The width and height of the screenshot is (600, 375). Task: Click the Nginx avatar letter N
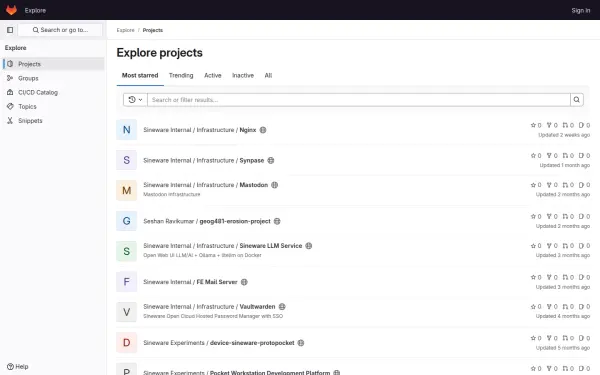127,130
